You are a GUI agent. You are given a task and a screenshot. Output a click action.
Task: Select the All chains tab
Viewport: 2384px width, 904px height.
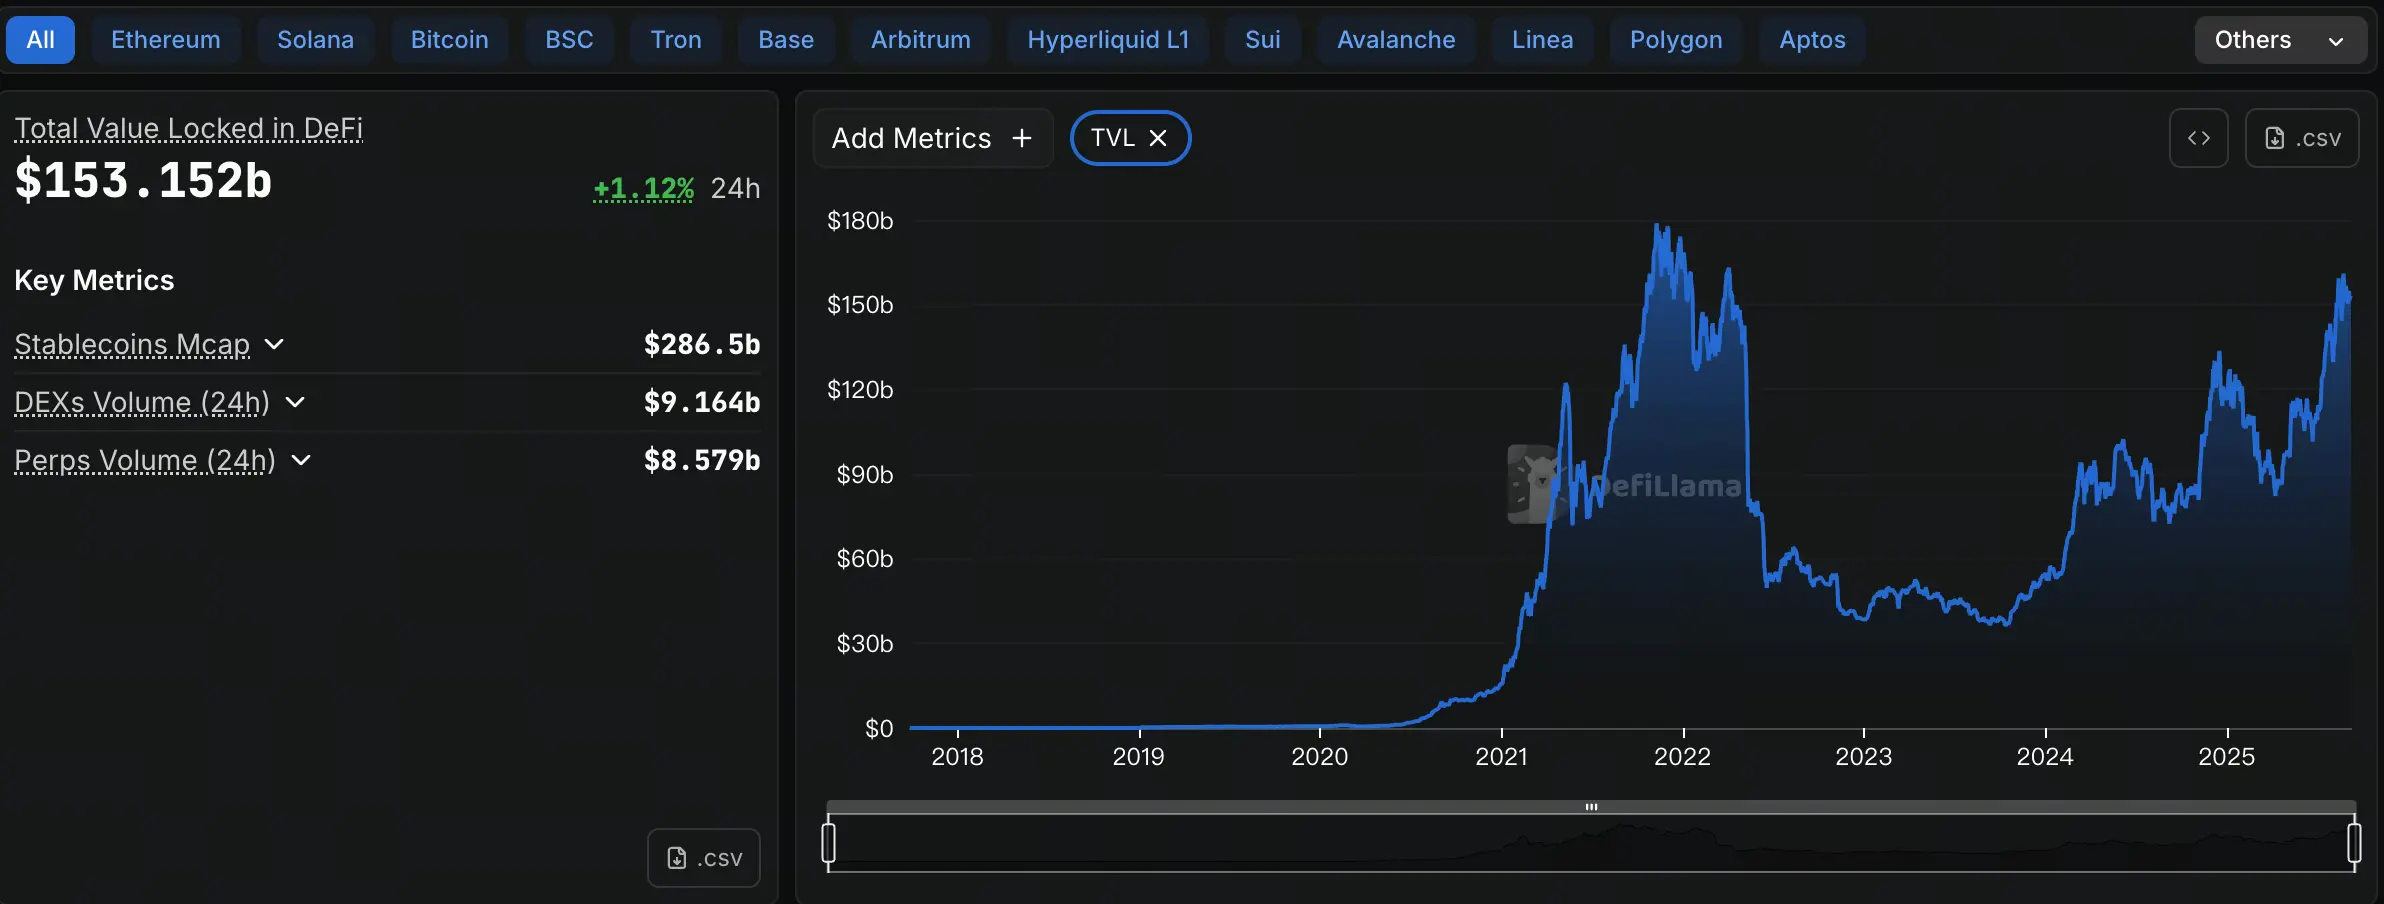tap(40, 40)
